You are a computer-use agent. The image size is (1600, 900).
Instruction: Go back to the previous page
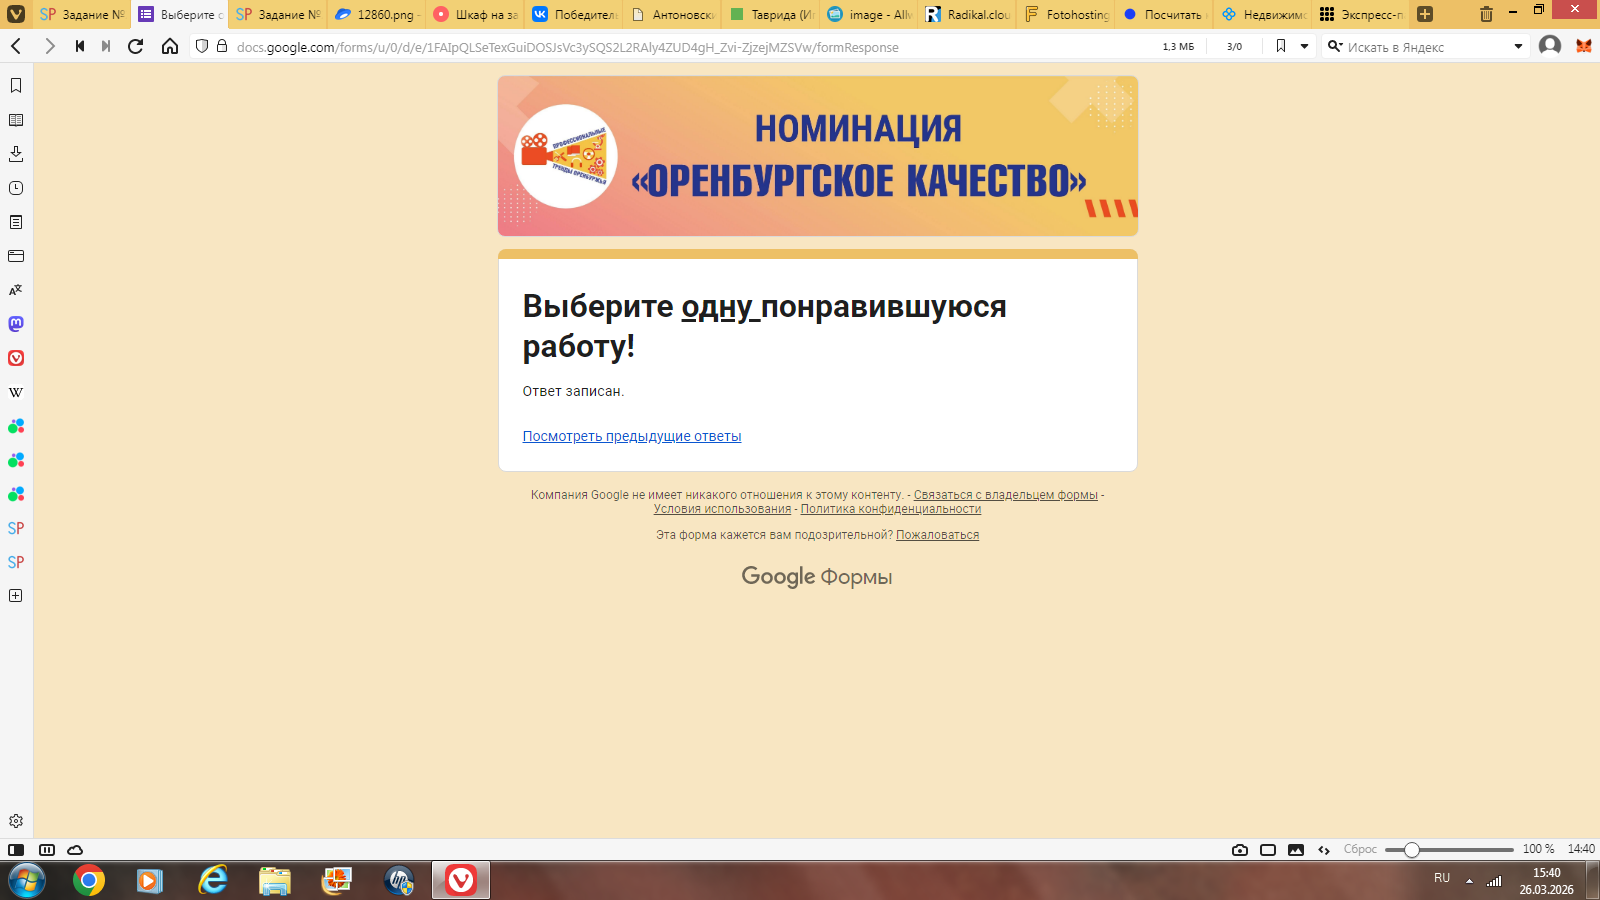point(16,46)
